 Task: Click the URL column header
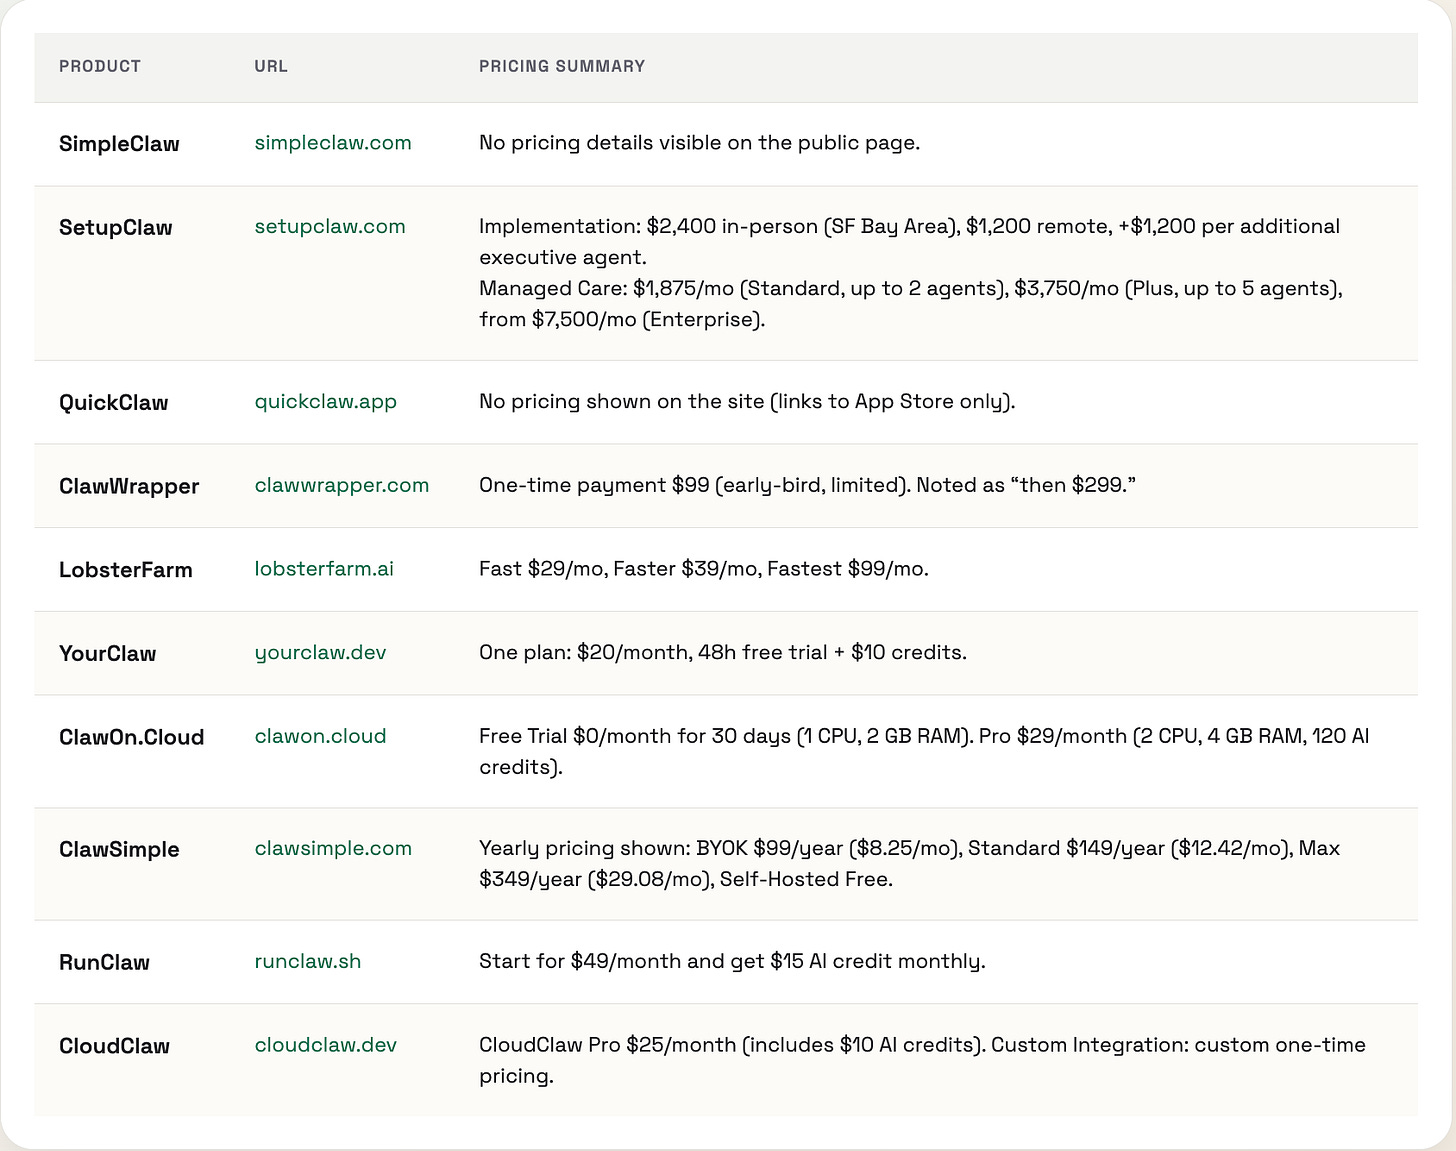(271, 66)
